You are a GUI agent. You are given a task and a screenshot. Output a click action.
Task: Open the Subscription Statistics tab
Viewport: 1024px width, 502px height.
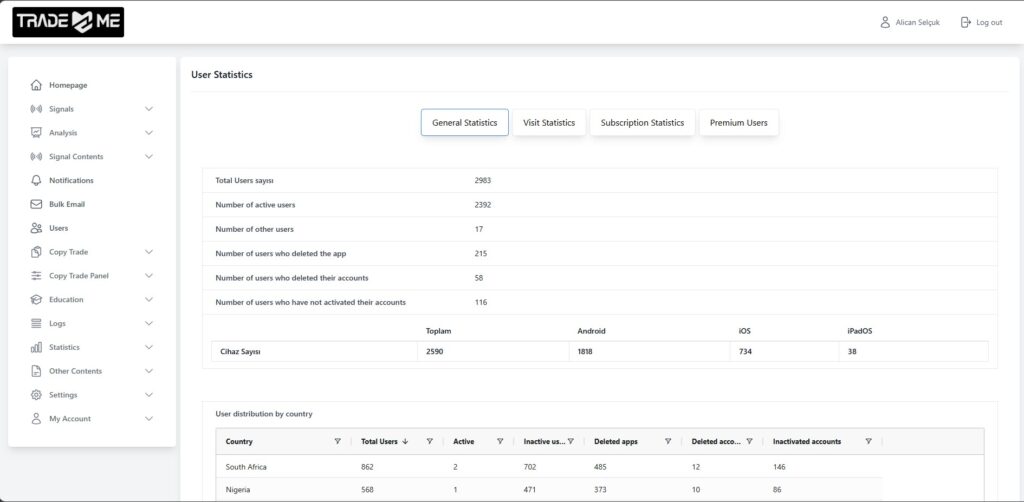pos(642,123)
